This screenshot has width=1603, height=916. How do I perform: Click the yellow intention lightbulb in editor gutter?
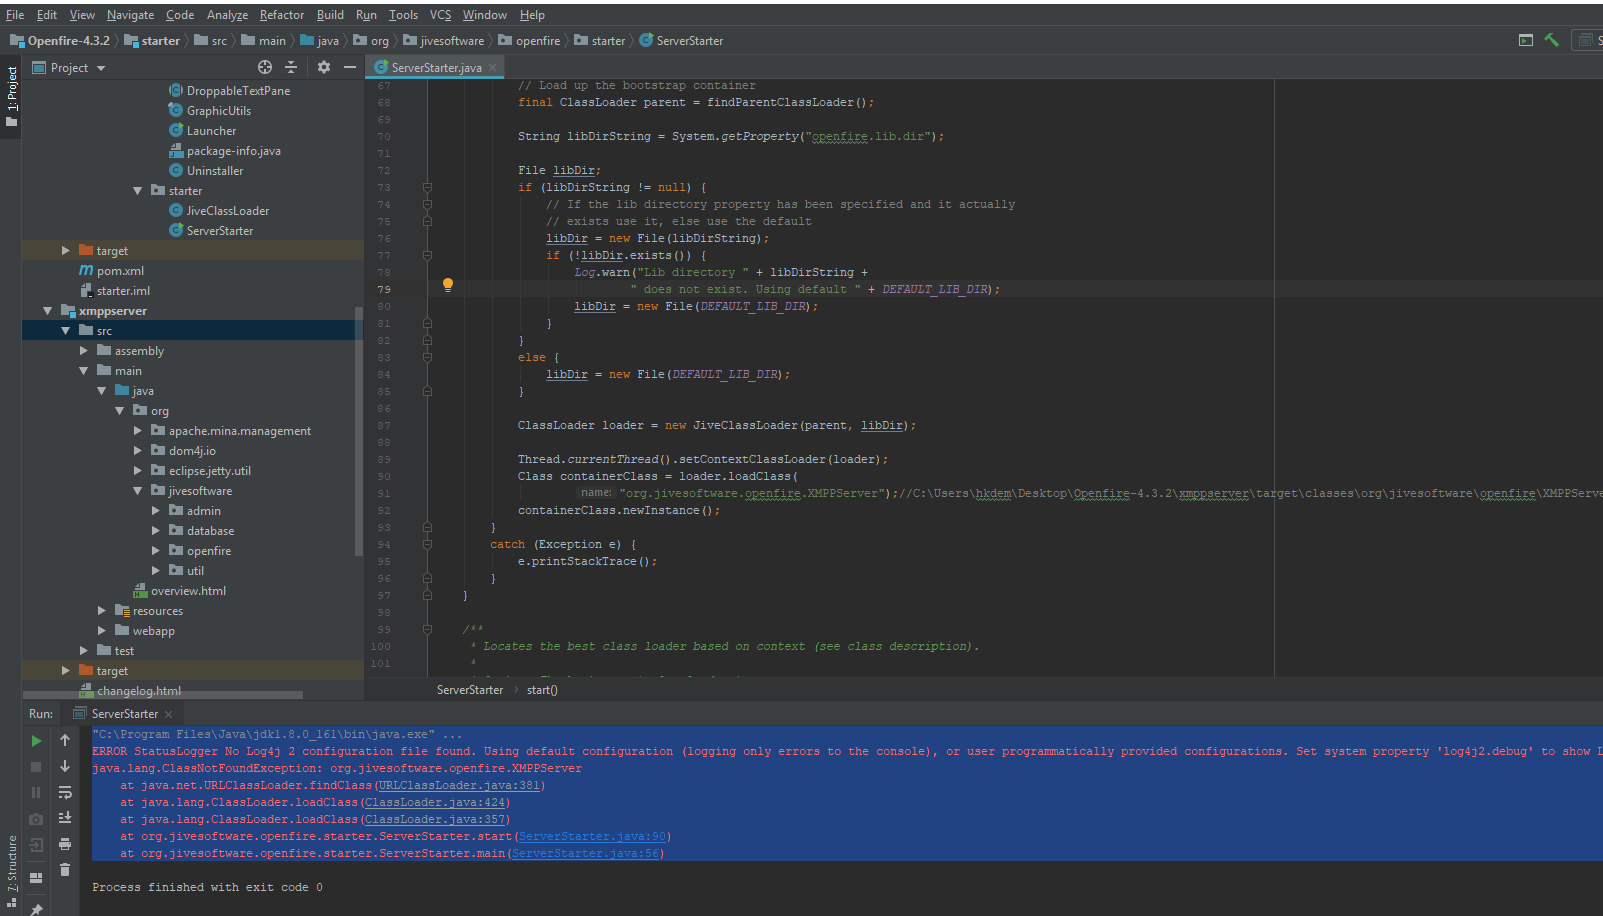pyautogui.click(x=448, y=285)
